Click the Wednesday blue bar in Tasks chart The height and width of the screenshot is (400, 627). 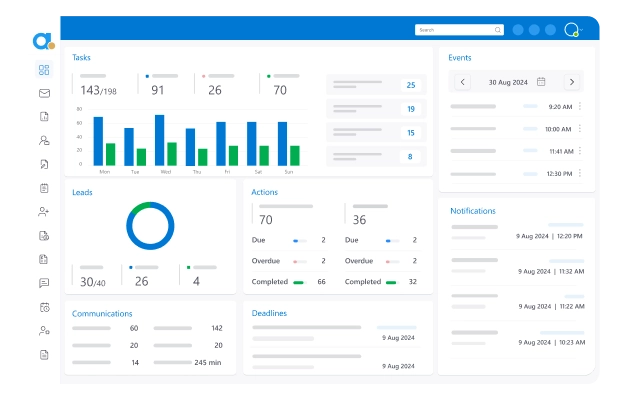(160, 140)
